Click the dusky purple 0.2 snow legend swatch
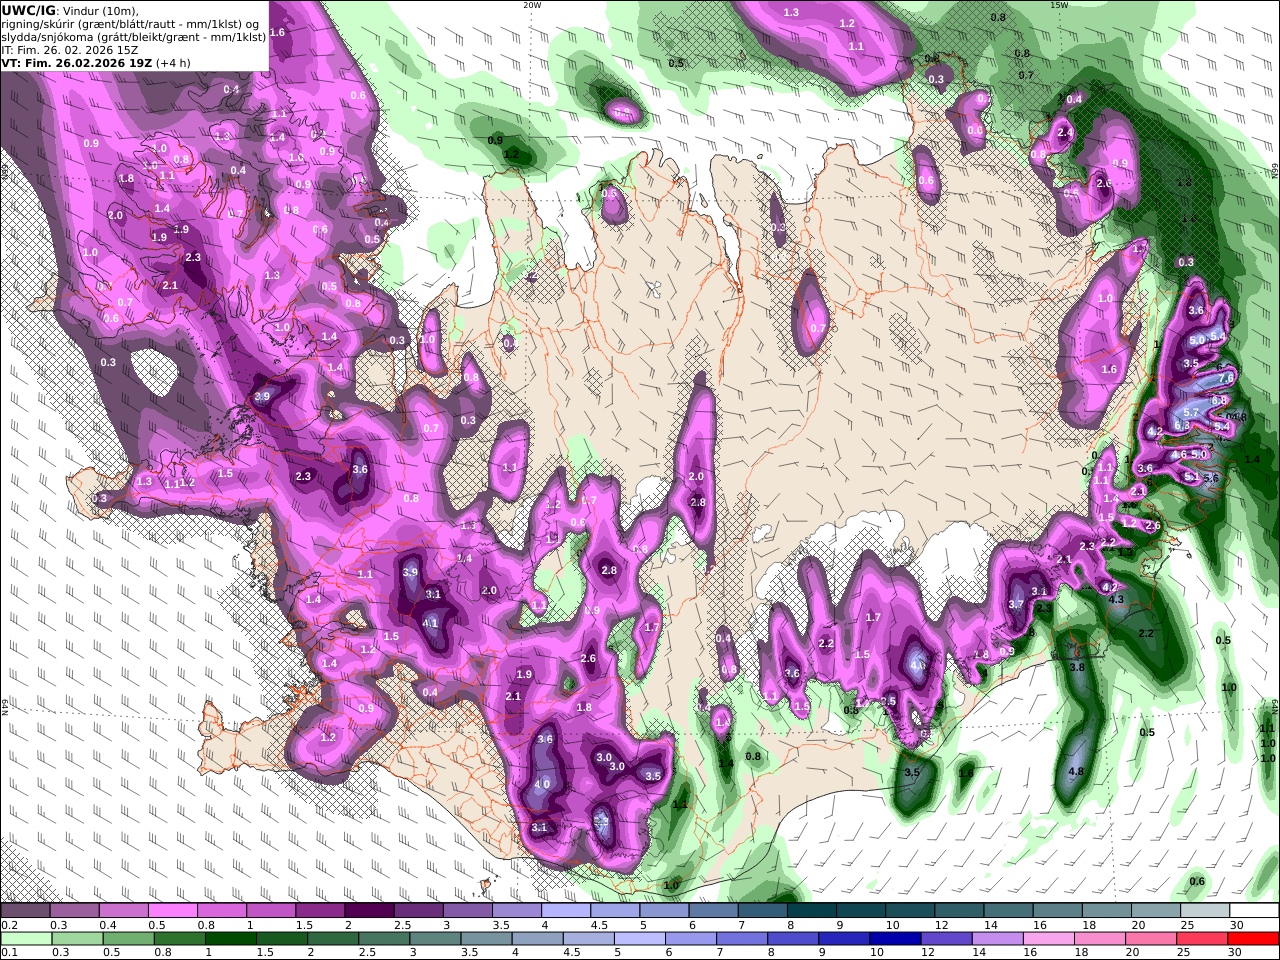This screenshot has height=960, width=1280. (25, 911)
